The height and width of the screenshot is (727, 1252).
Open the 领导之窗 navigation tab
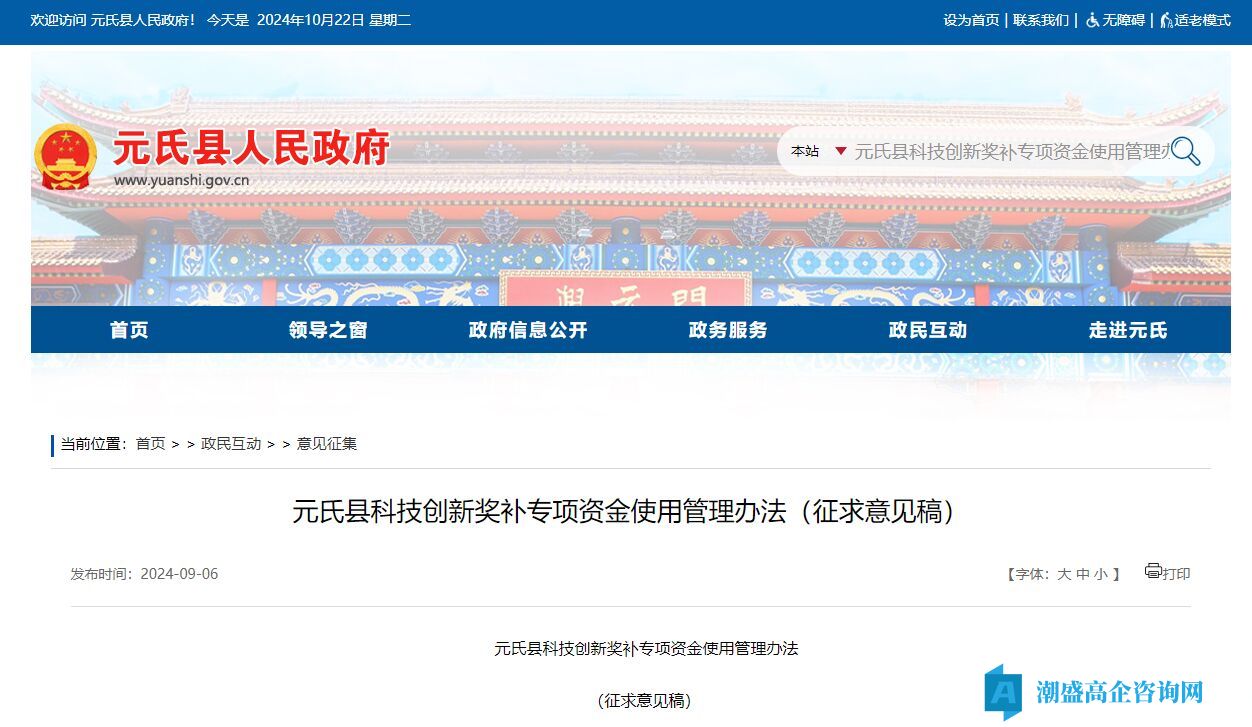pyautogui.click(x=328, y=330)
